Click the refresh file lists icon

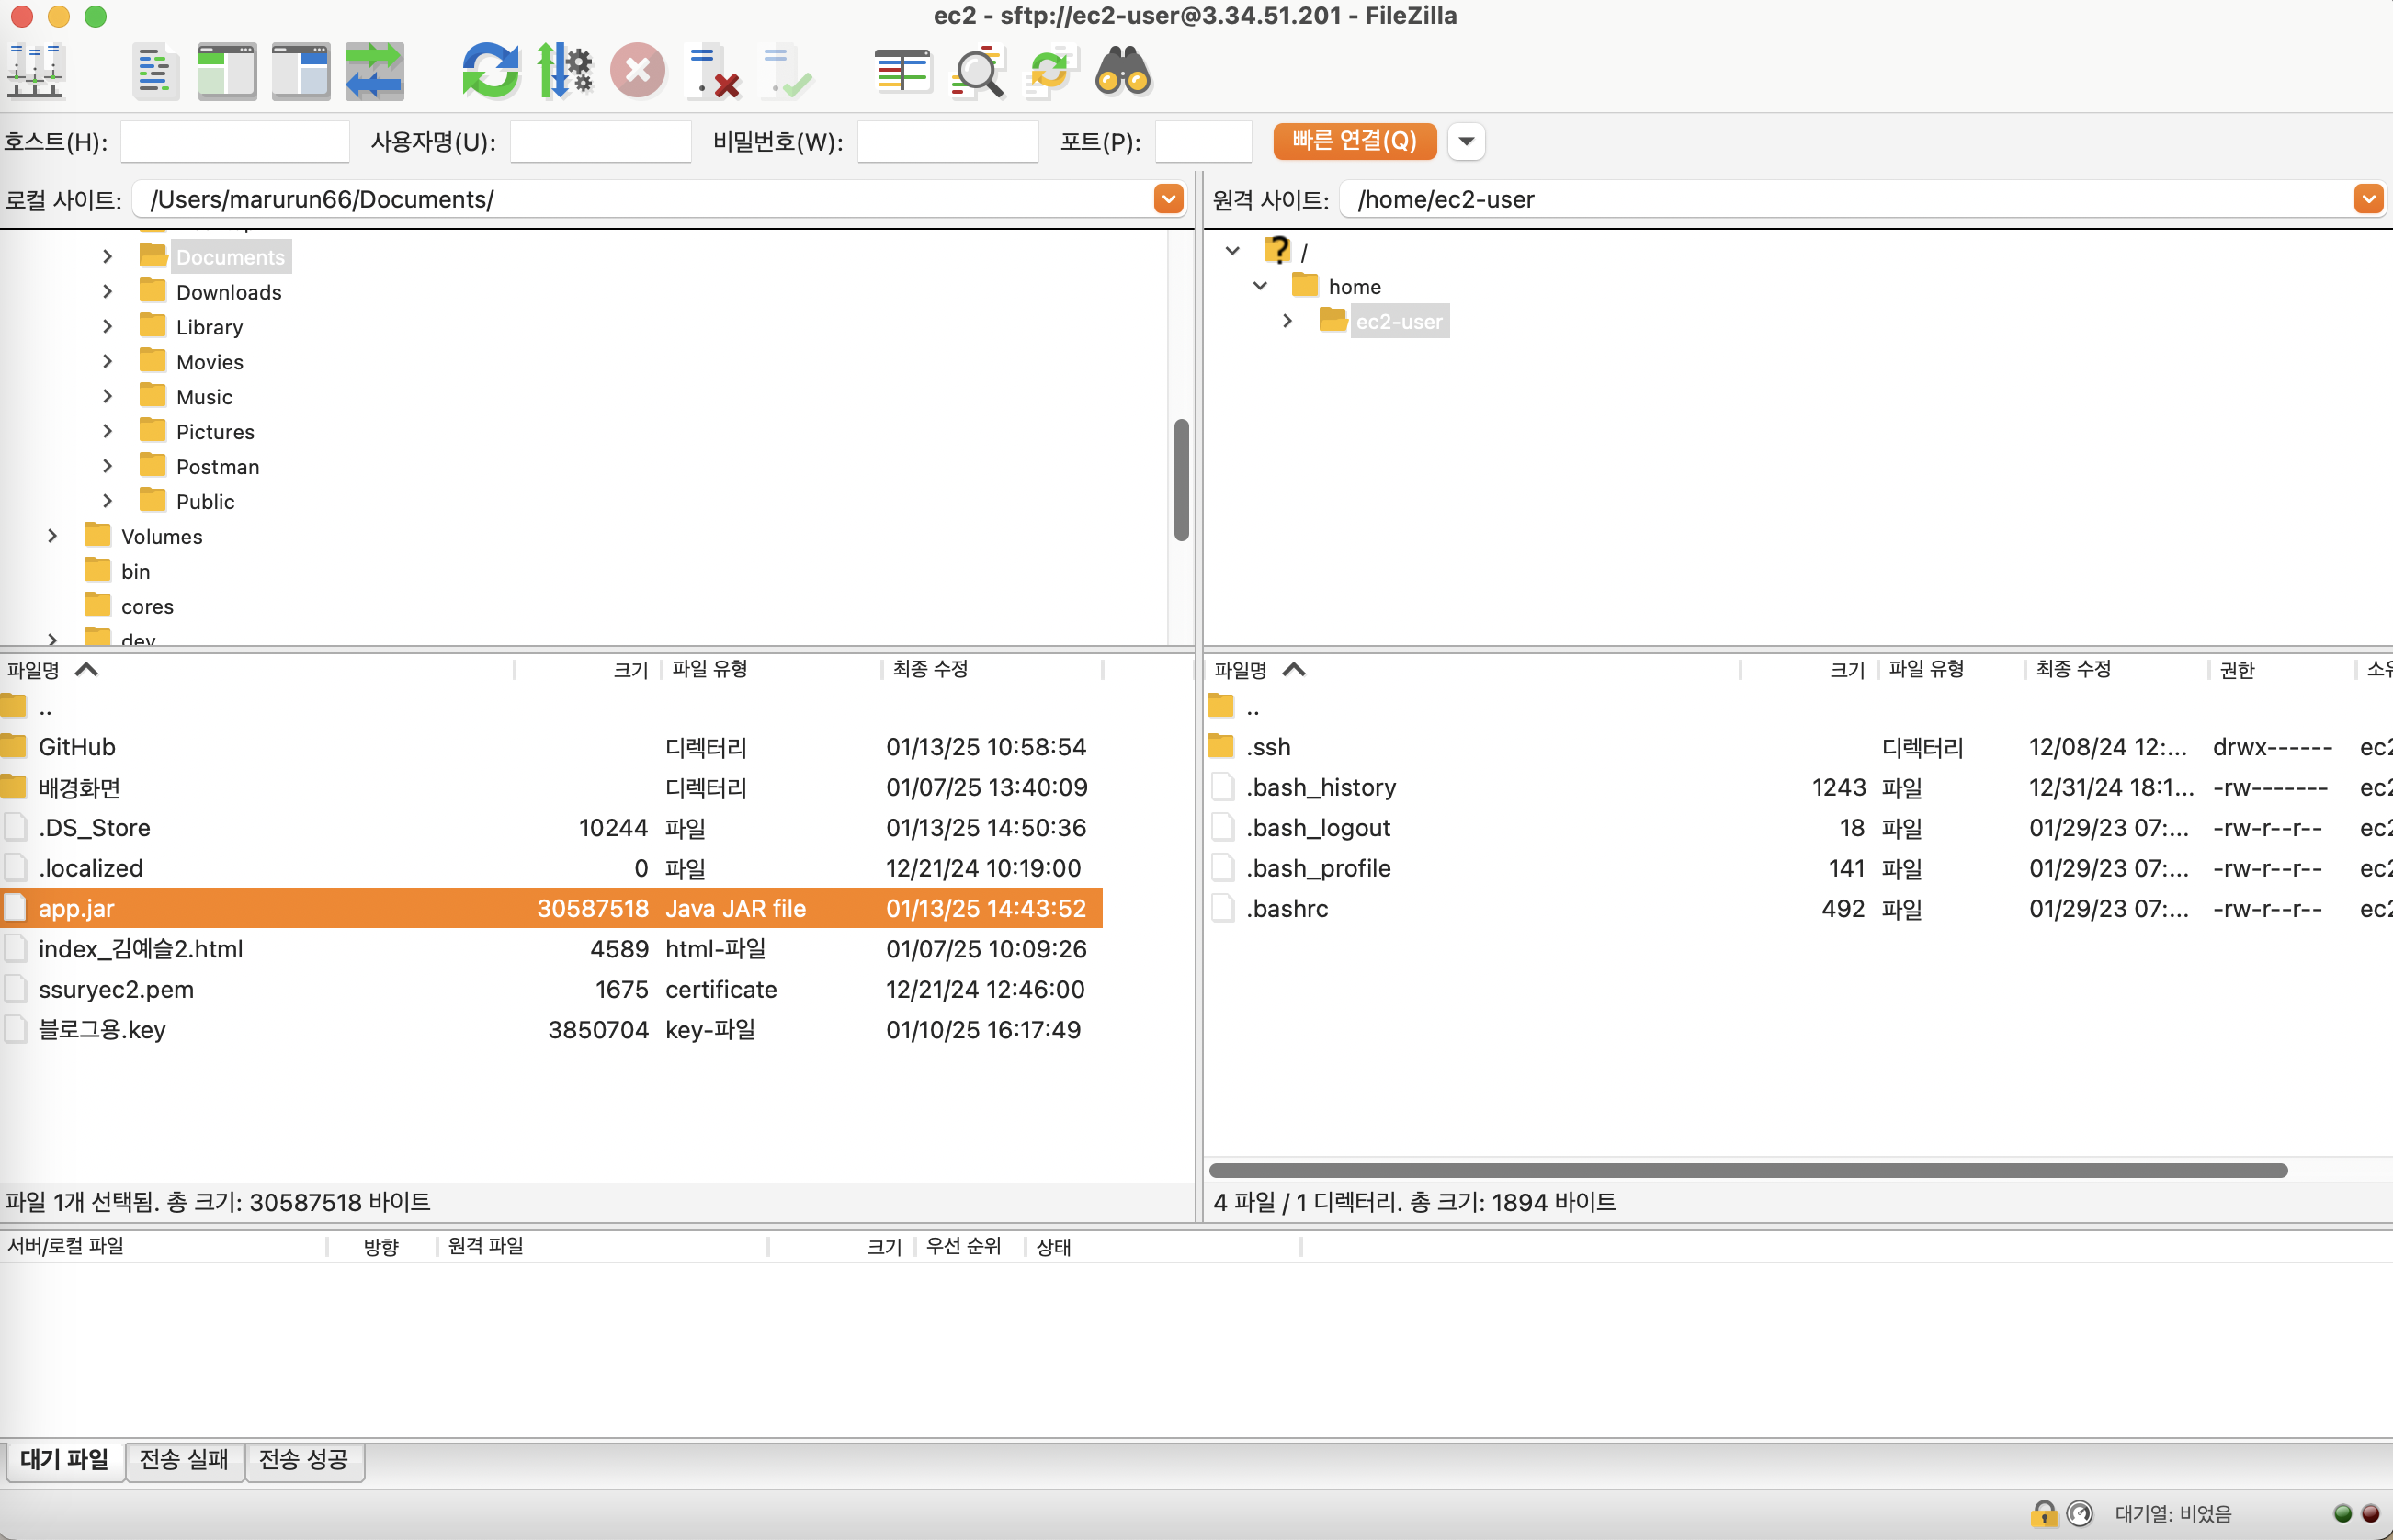point(490,72)
